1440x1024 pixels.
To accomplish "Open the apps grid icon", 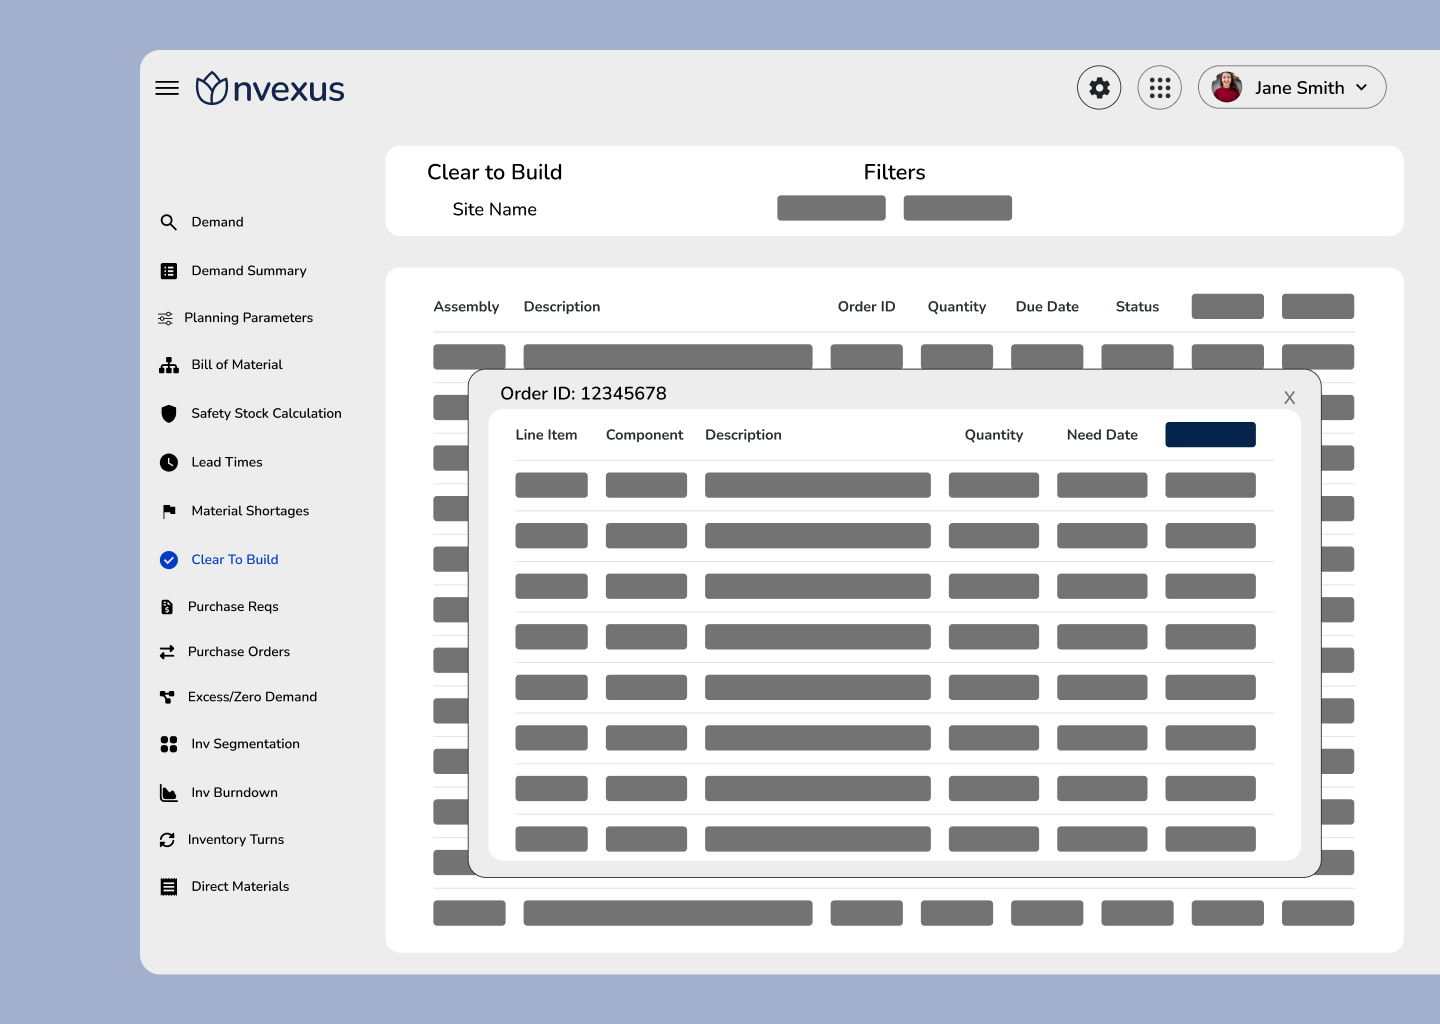I will [x=1160, y=88].
